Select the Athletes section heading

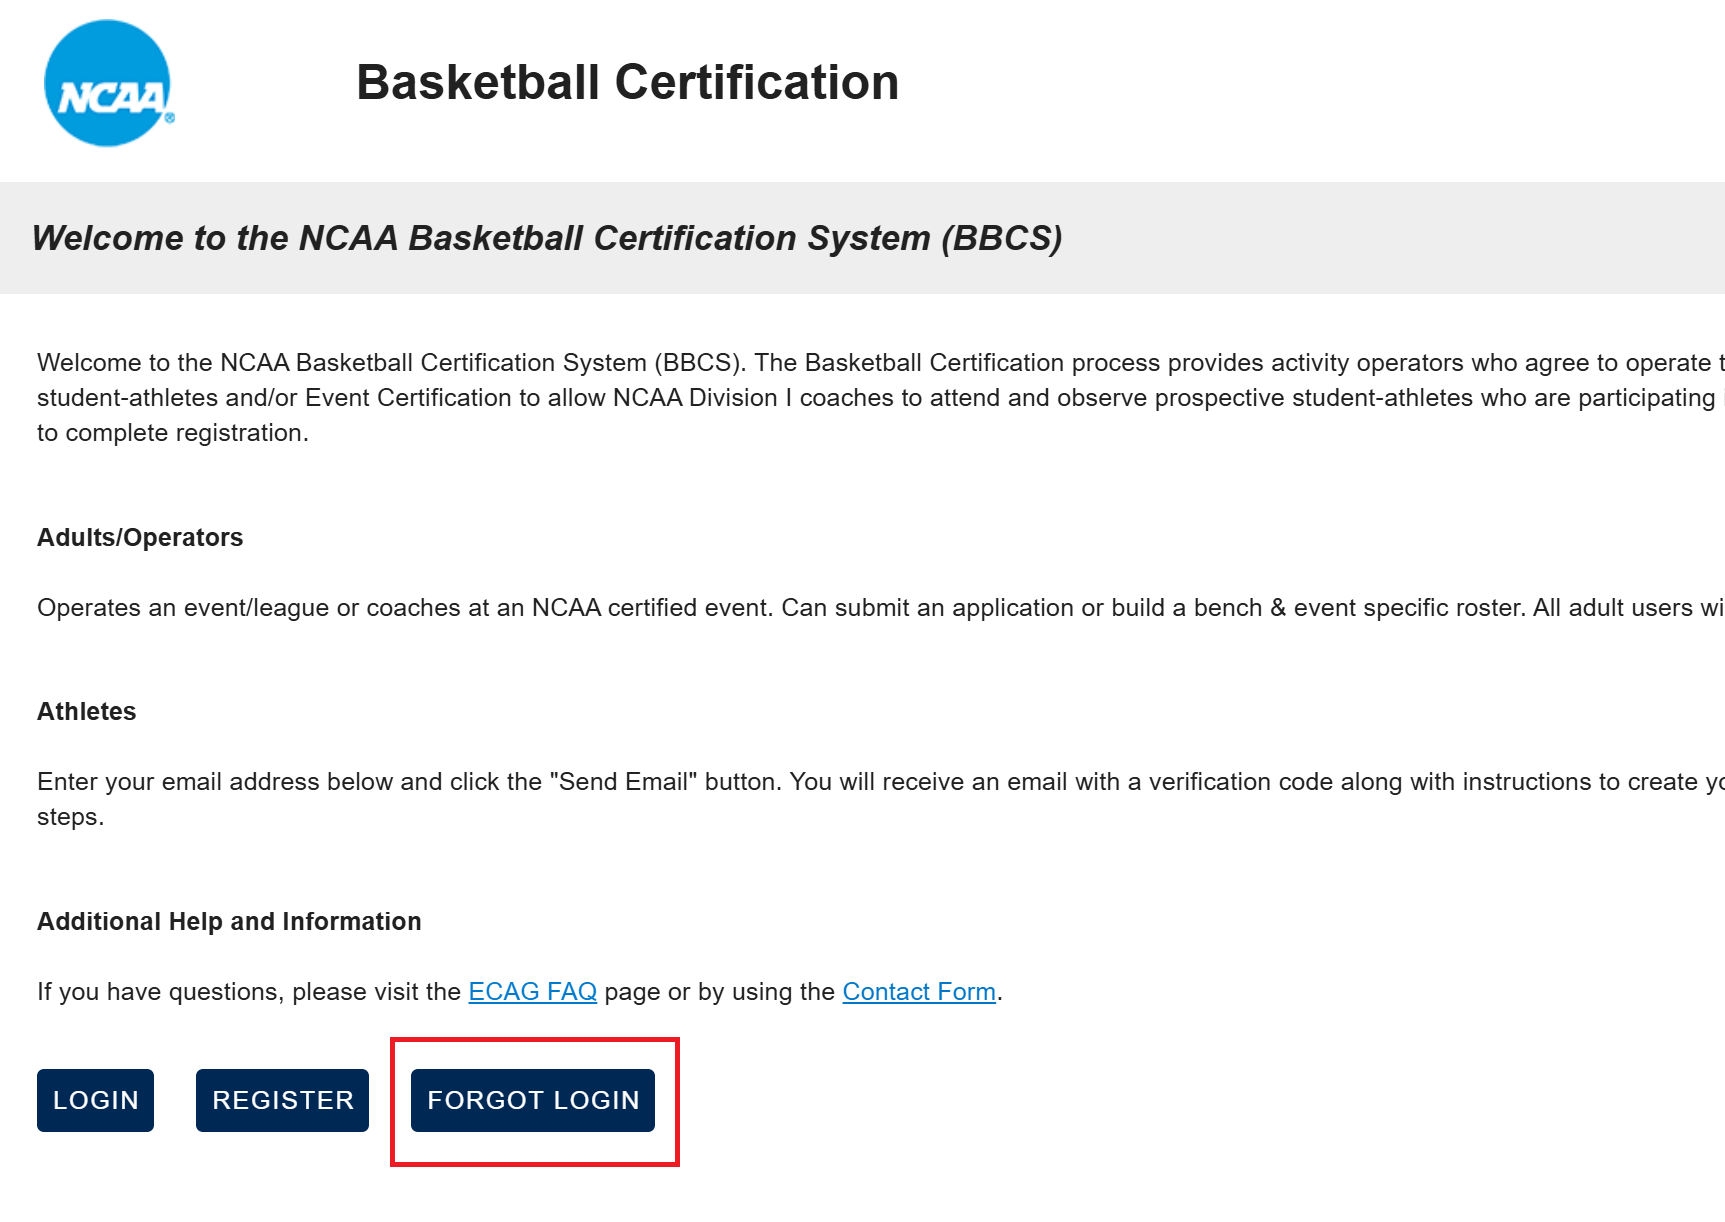click(87, 711)
